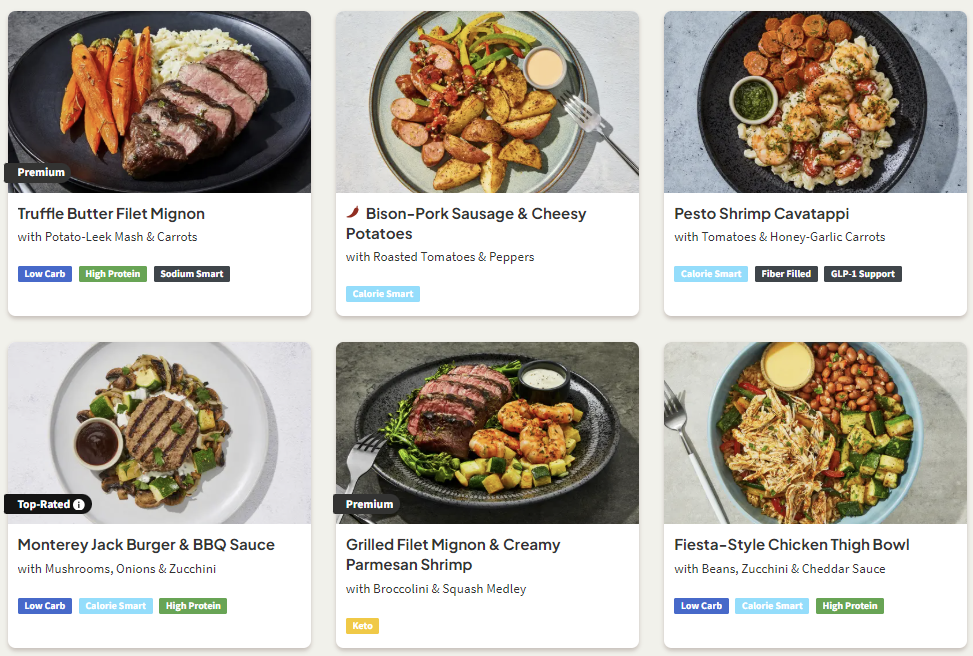Open Monterey Jack Burger & BBQ Sauce title
Viewport: 973px width, 656px height.
tap(146, 545)
